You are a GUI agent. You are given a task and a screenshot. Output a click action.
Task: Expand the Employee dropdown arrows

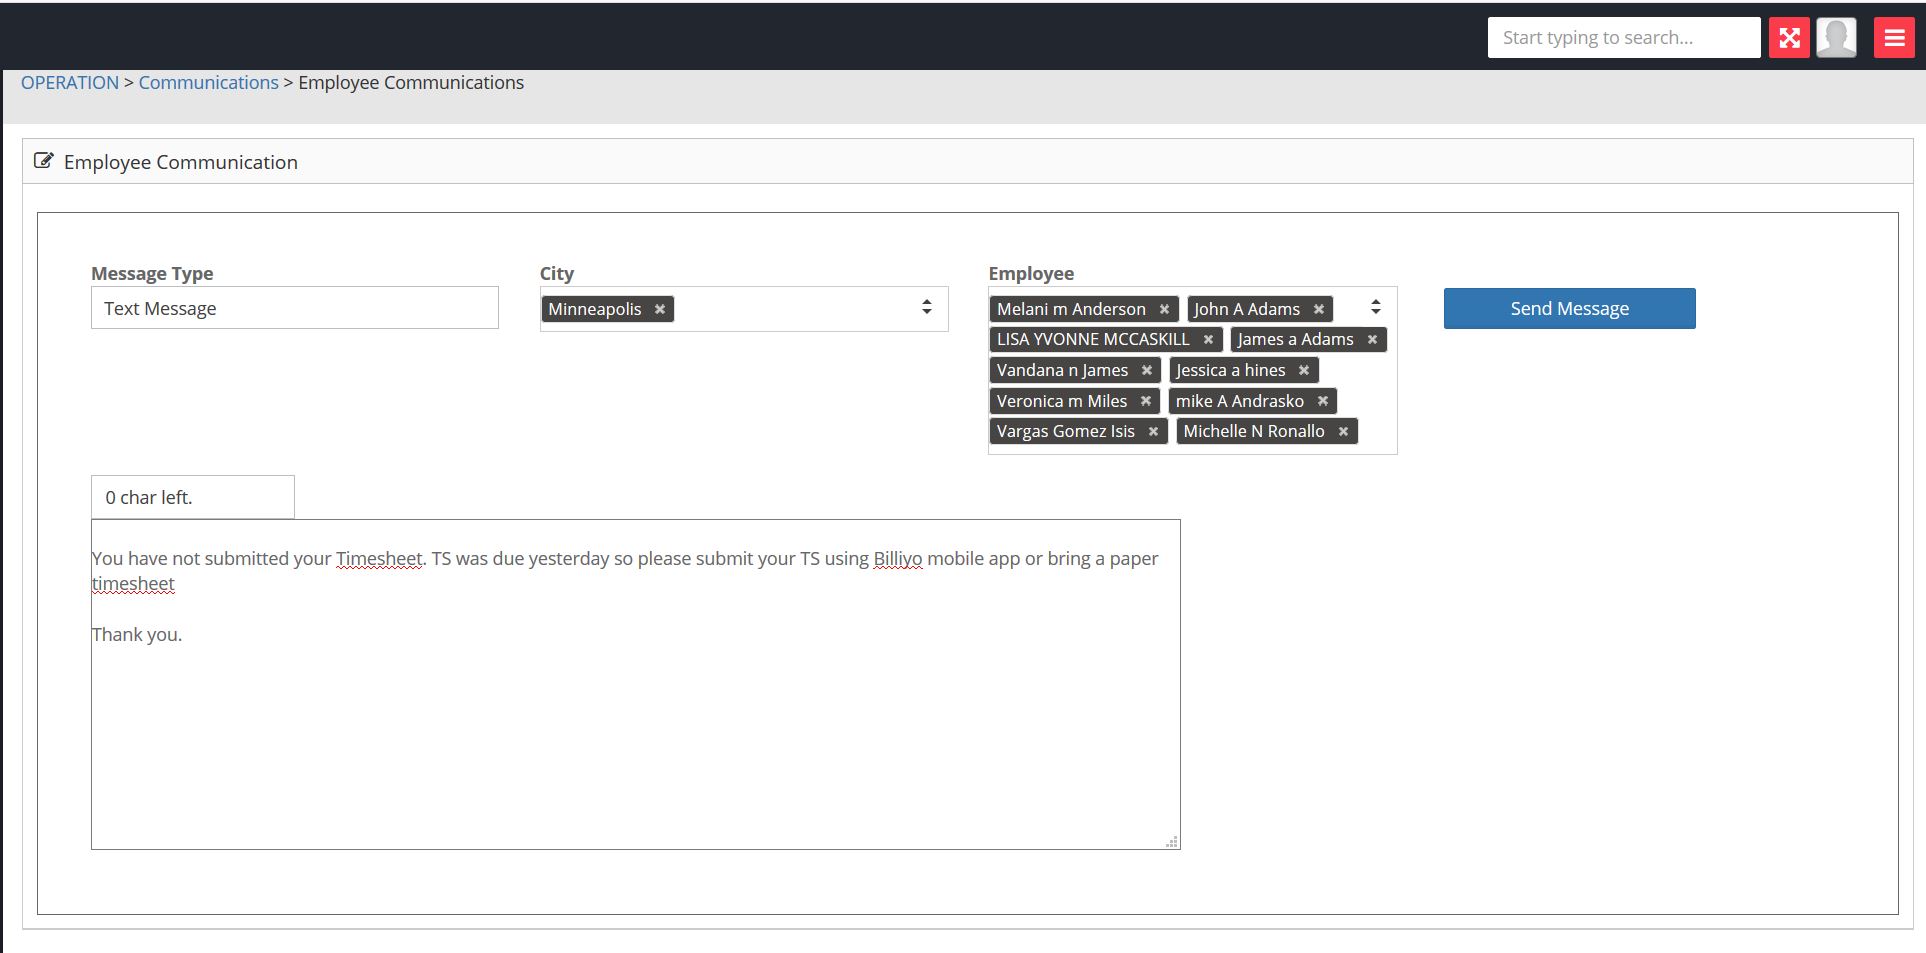coord(1376,307)
